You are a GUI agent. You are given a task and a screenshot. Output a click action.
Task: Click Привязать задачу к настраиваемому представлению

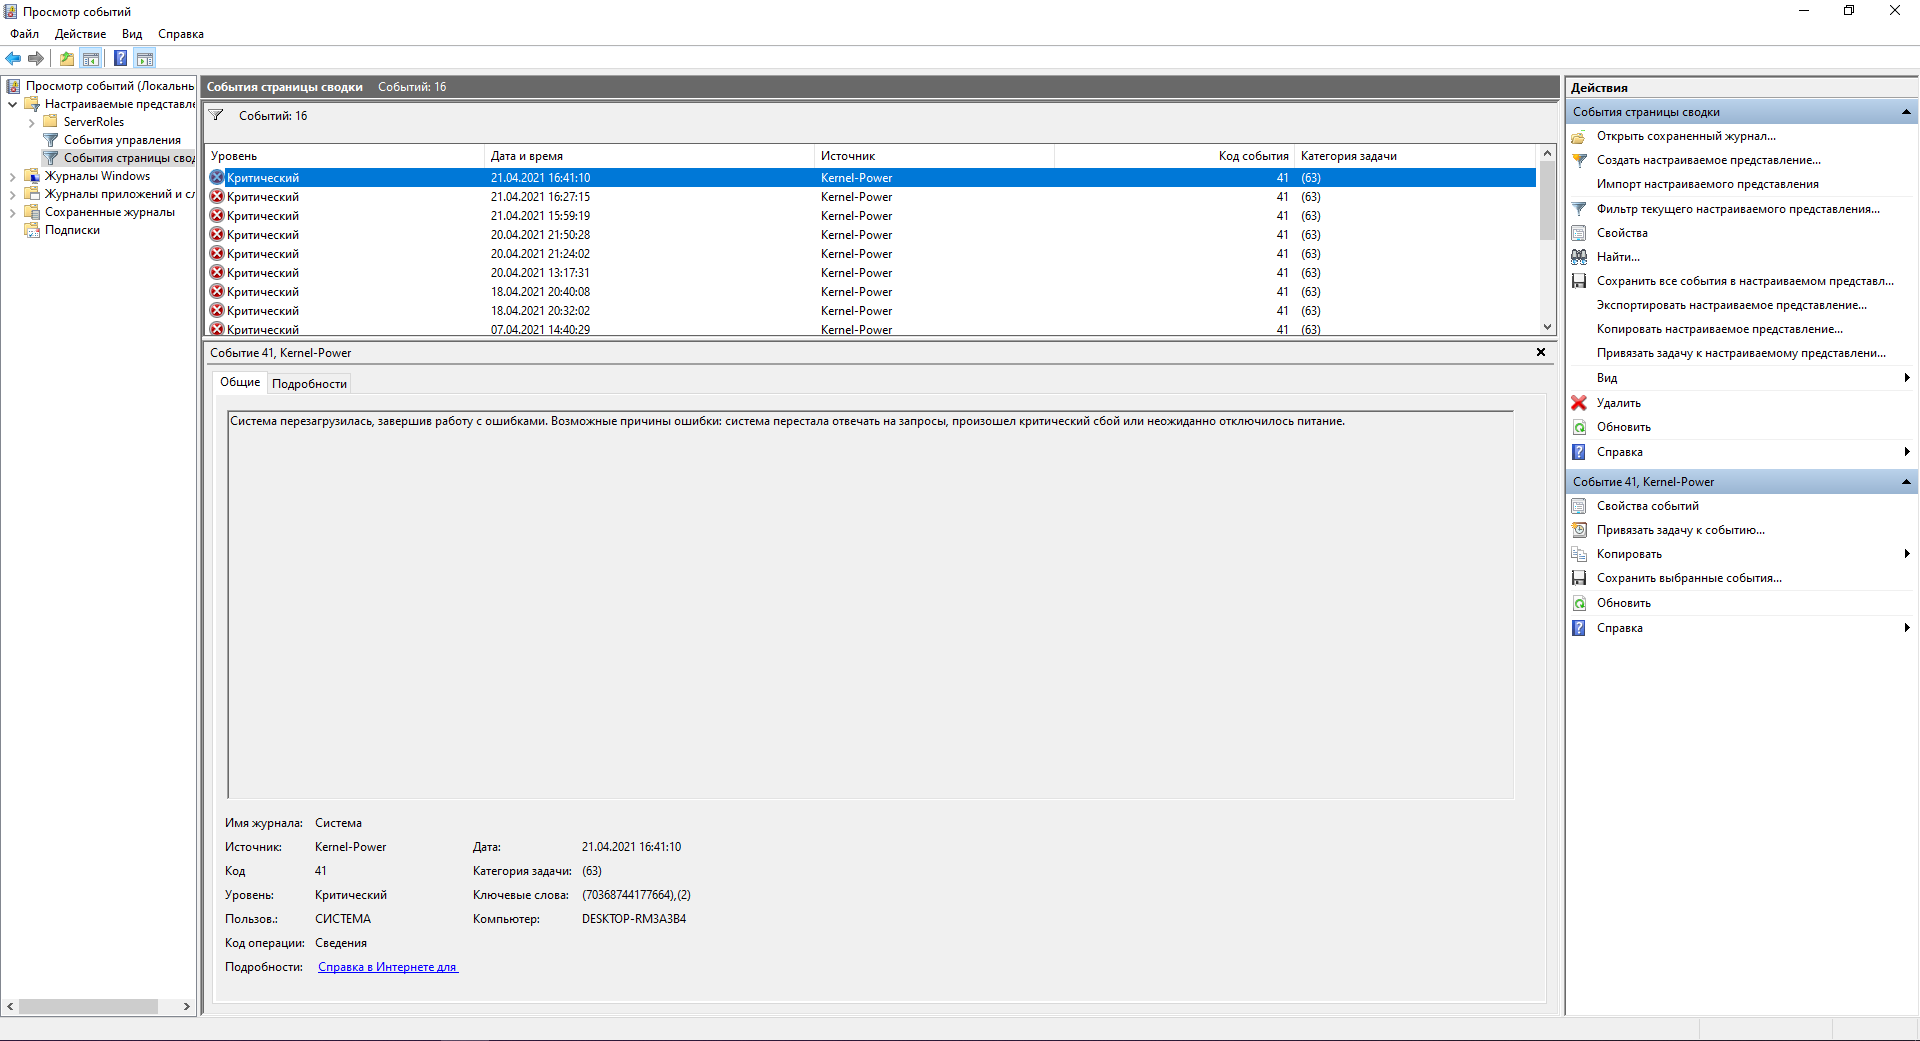pyautogui.click(x=1741, y=353)
